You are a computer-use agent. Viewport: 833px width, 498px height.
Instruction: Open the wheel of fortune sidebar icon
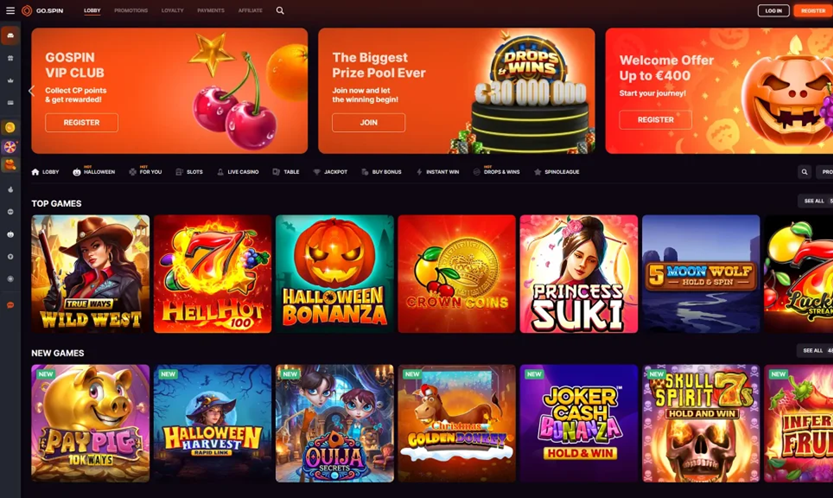pyautogui.click(x=10, y=147)
